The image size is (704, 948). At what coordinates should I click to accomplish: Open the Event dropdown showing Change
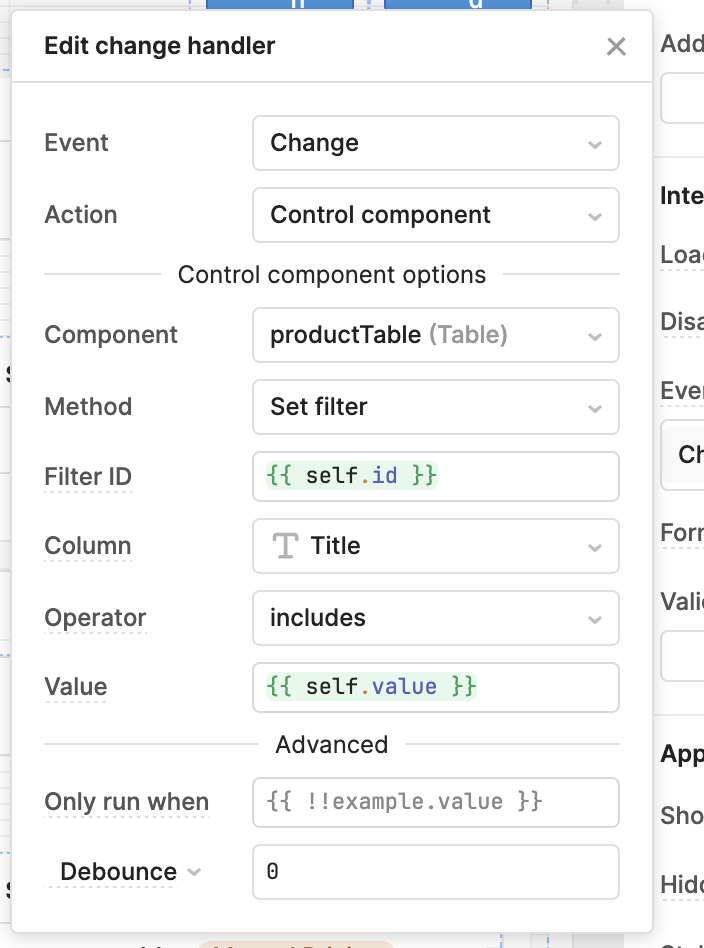pyautogui.click(x=435, y=143)
